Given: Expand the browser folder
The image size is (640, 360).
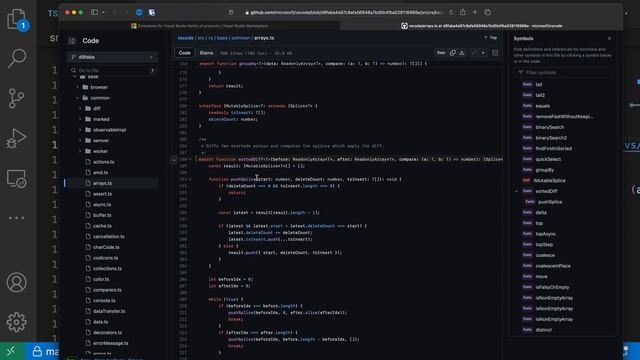Looking at the screenshot, I should [x=78, y=87].
